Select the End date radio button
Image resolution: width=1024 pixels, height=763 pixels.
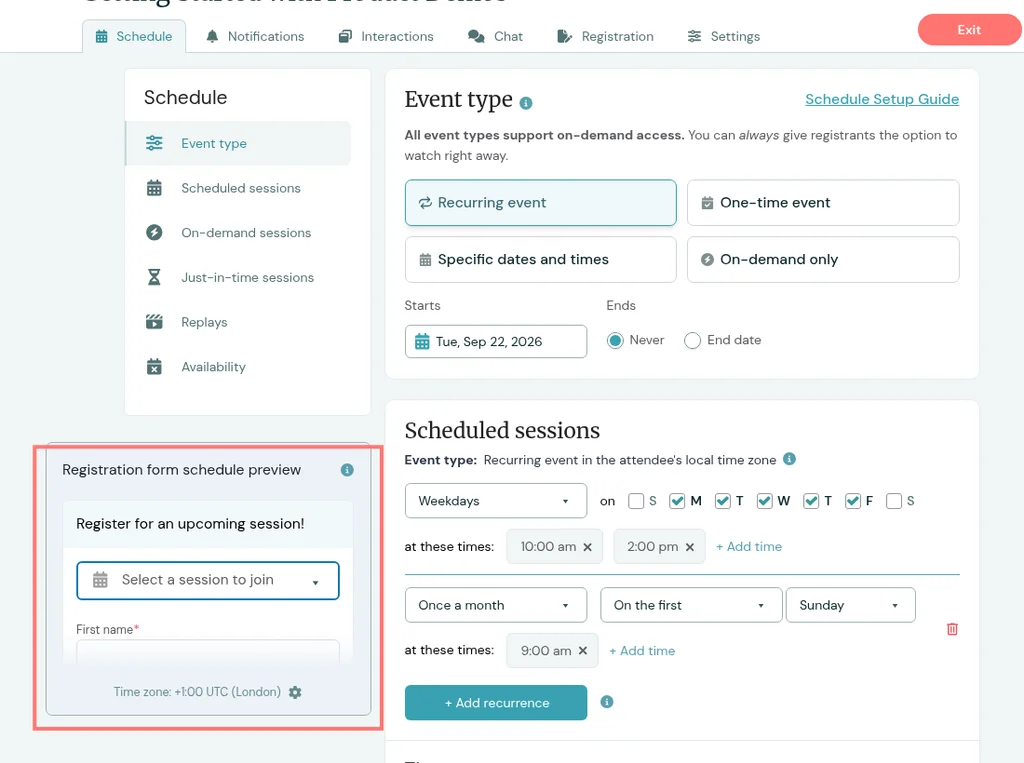[x=692, y=341]
